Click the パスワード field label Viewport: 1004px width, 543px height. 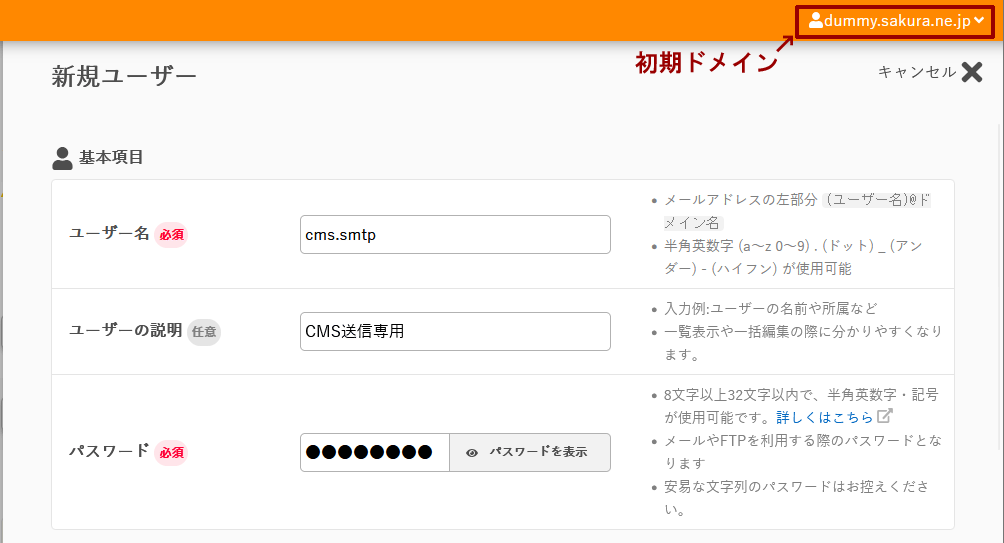pyautogui.click(x=109, y=451)
